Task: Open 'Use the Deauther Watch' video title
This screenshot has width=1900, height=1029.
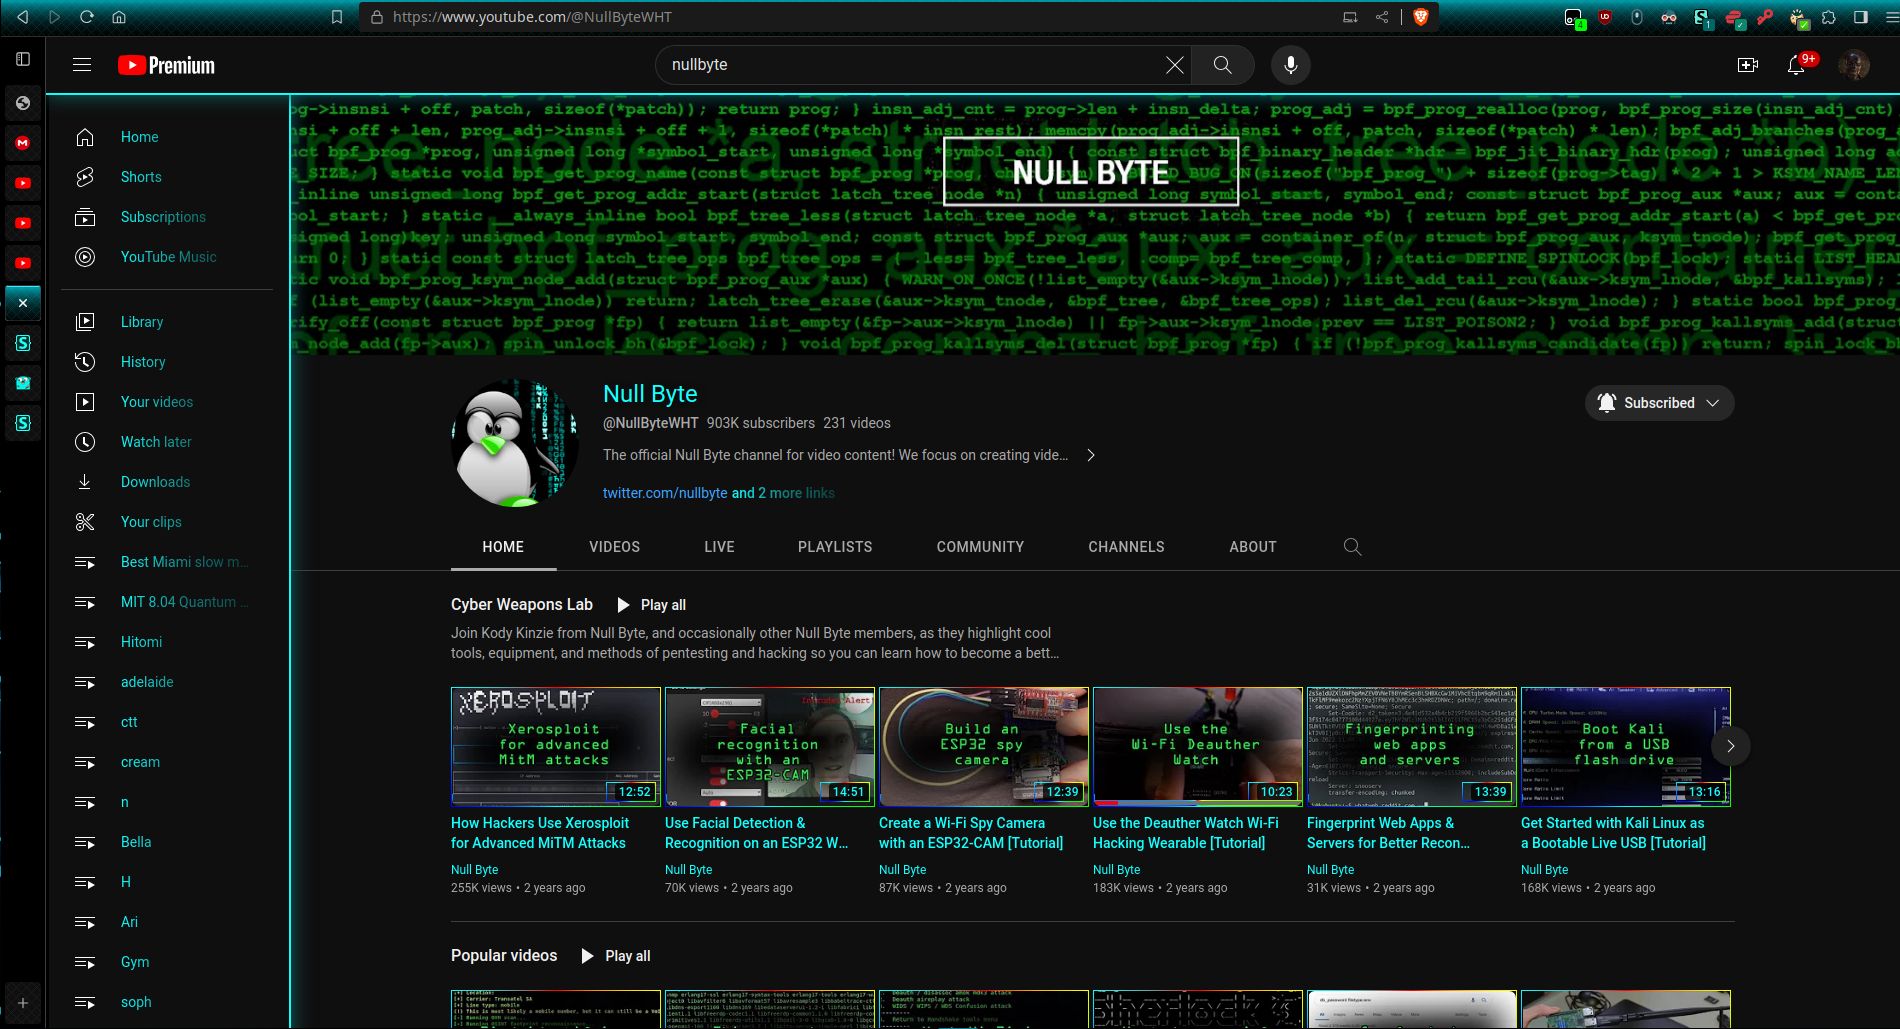Action: [x=1186, y=833]
